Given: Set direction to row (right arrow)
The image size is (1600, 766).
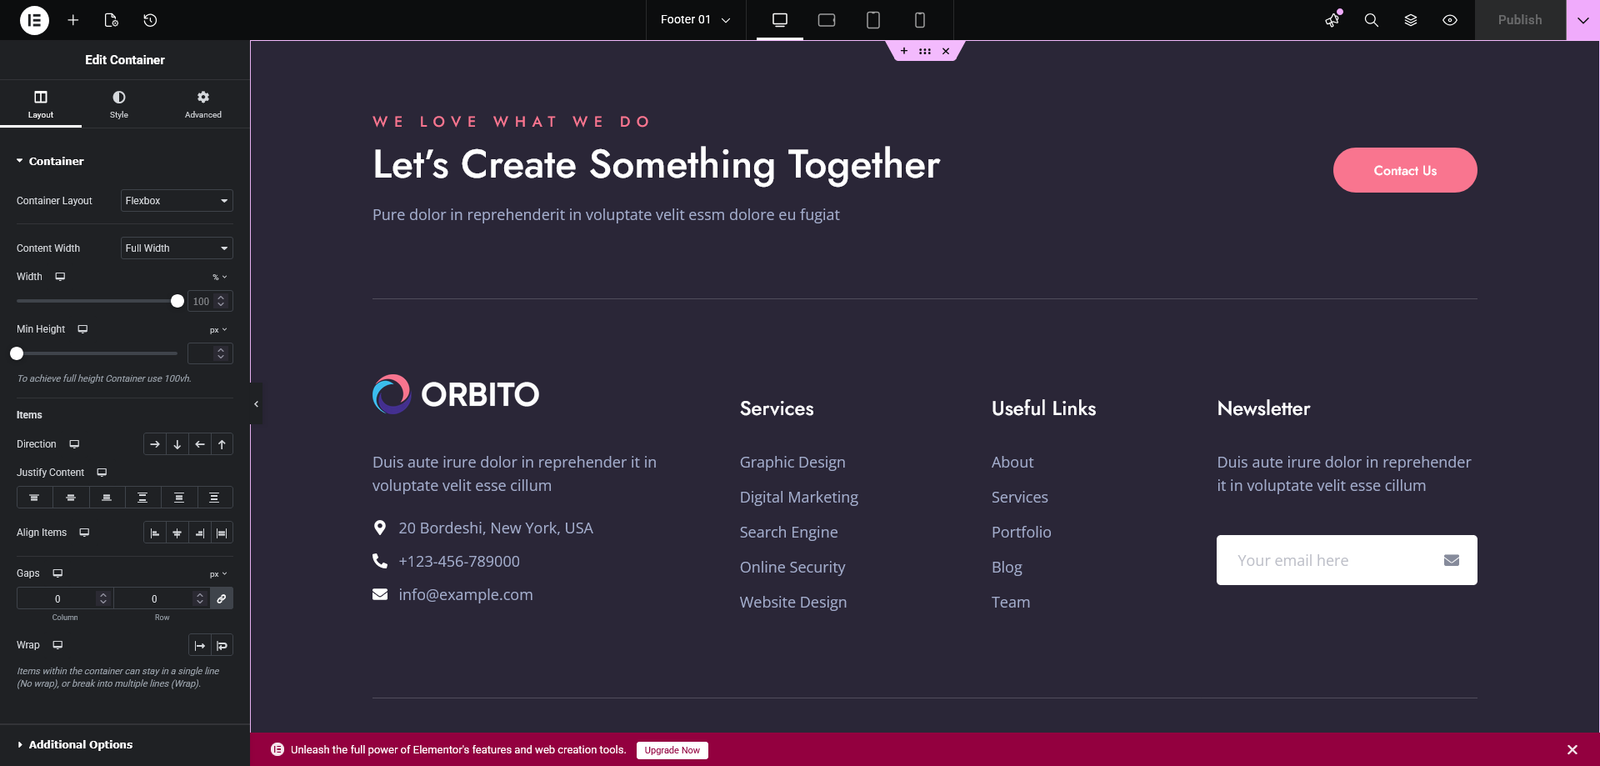Looking at the screenshot, I should 155,444.
